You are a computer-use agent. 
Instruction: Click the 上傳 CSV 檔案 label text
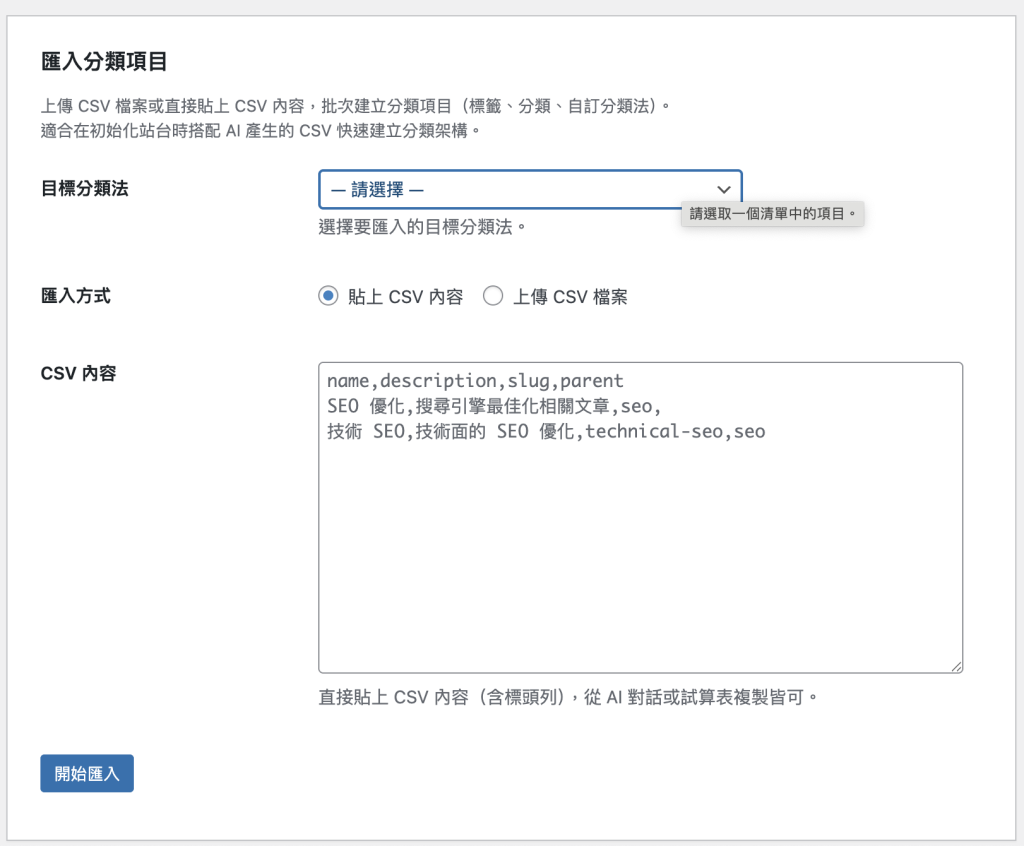point(570,297)
